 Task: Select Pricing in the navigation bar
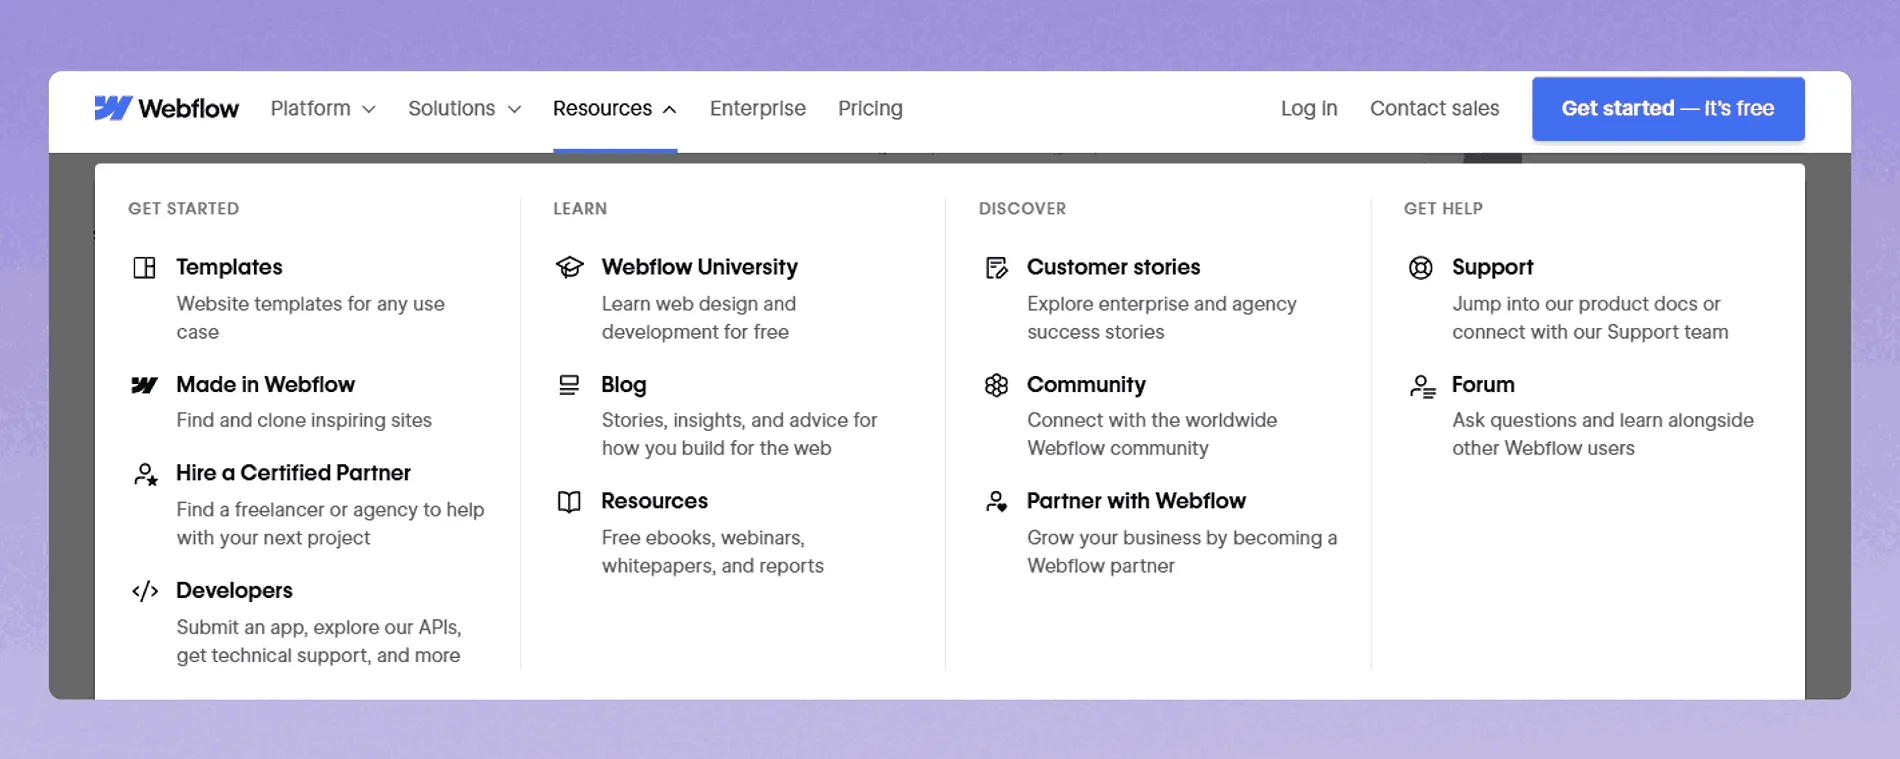point(869,108)
